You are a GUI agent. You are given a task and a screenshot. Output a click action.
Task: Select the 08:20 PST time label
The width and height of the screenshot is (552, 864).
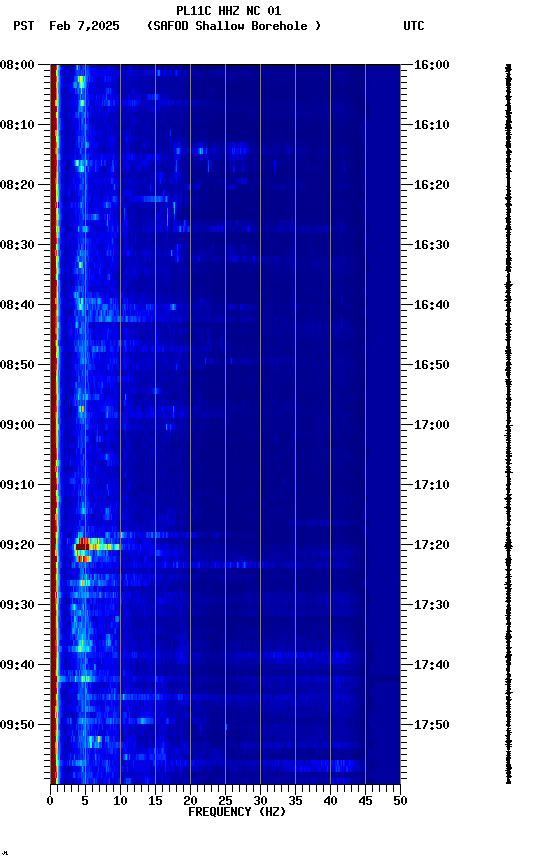[17, 185]
